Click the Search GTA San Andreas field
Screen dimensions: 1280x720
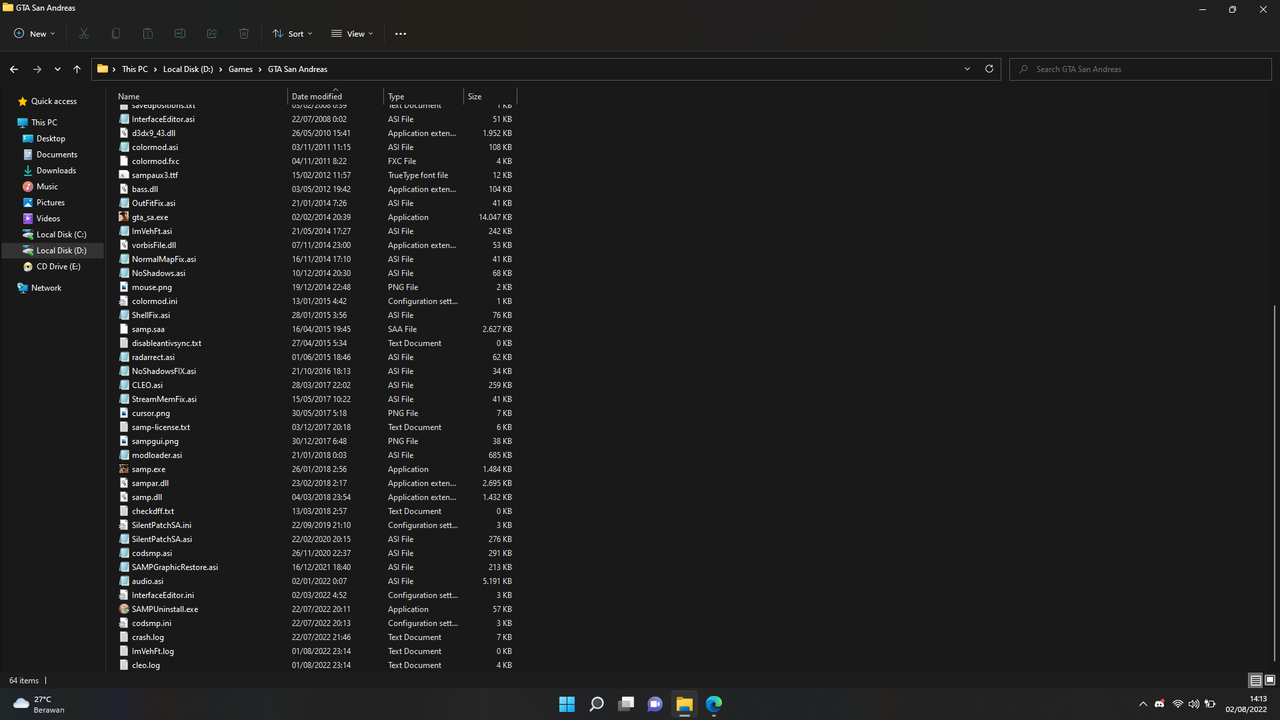pyautogui.click(x=1140, y=69)
